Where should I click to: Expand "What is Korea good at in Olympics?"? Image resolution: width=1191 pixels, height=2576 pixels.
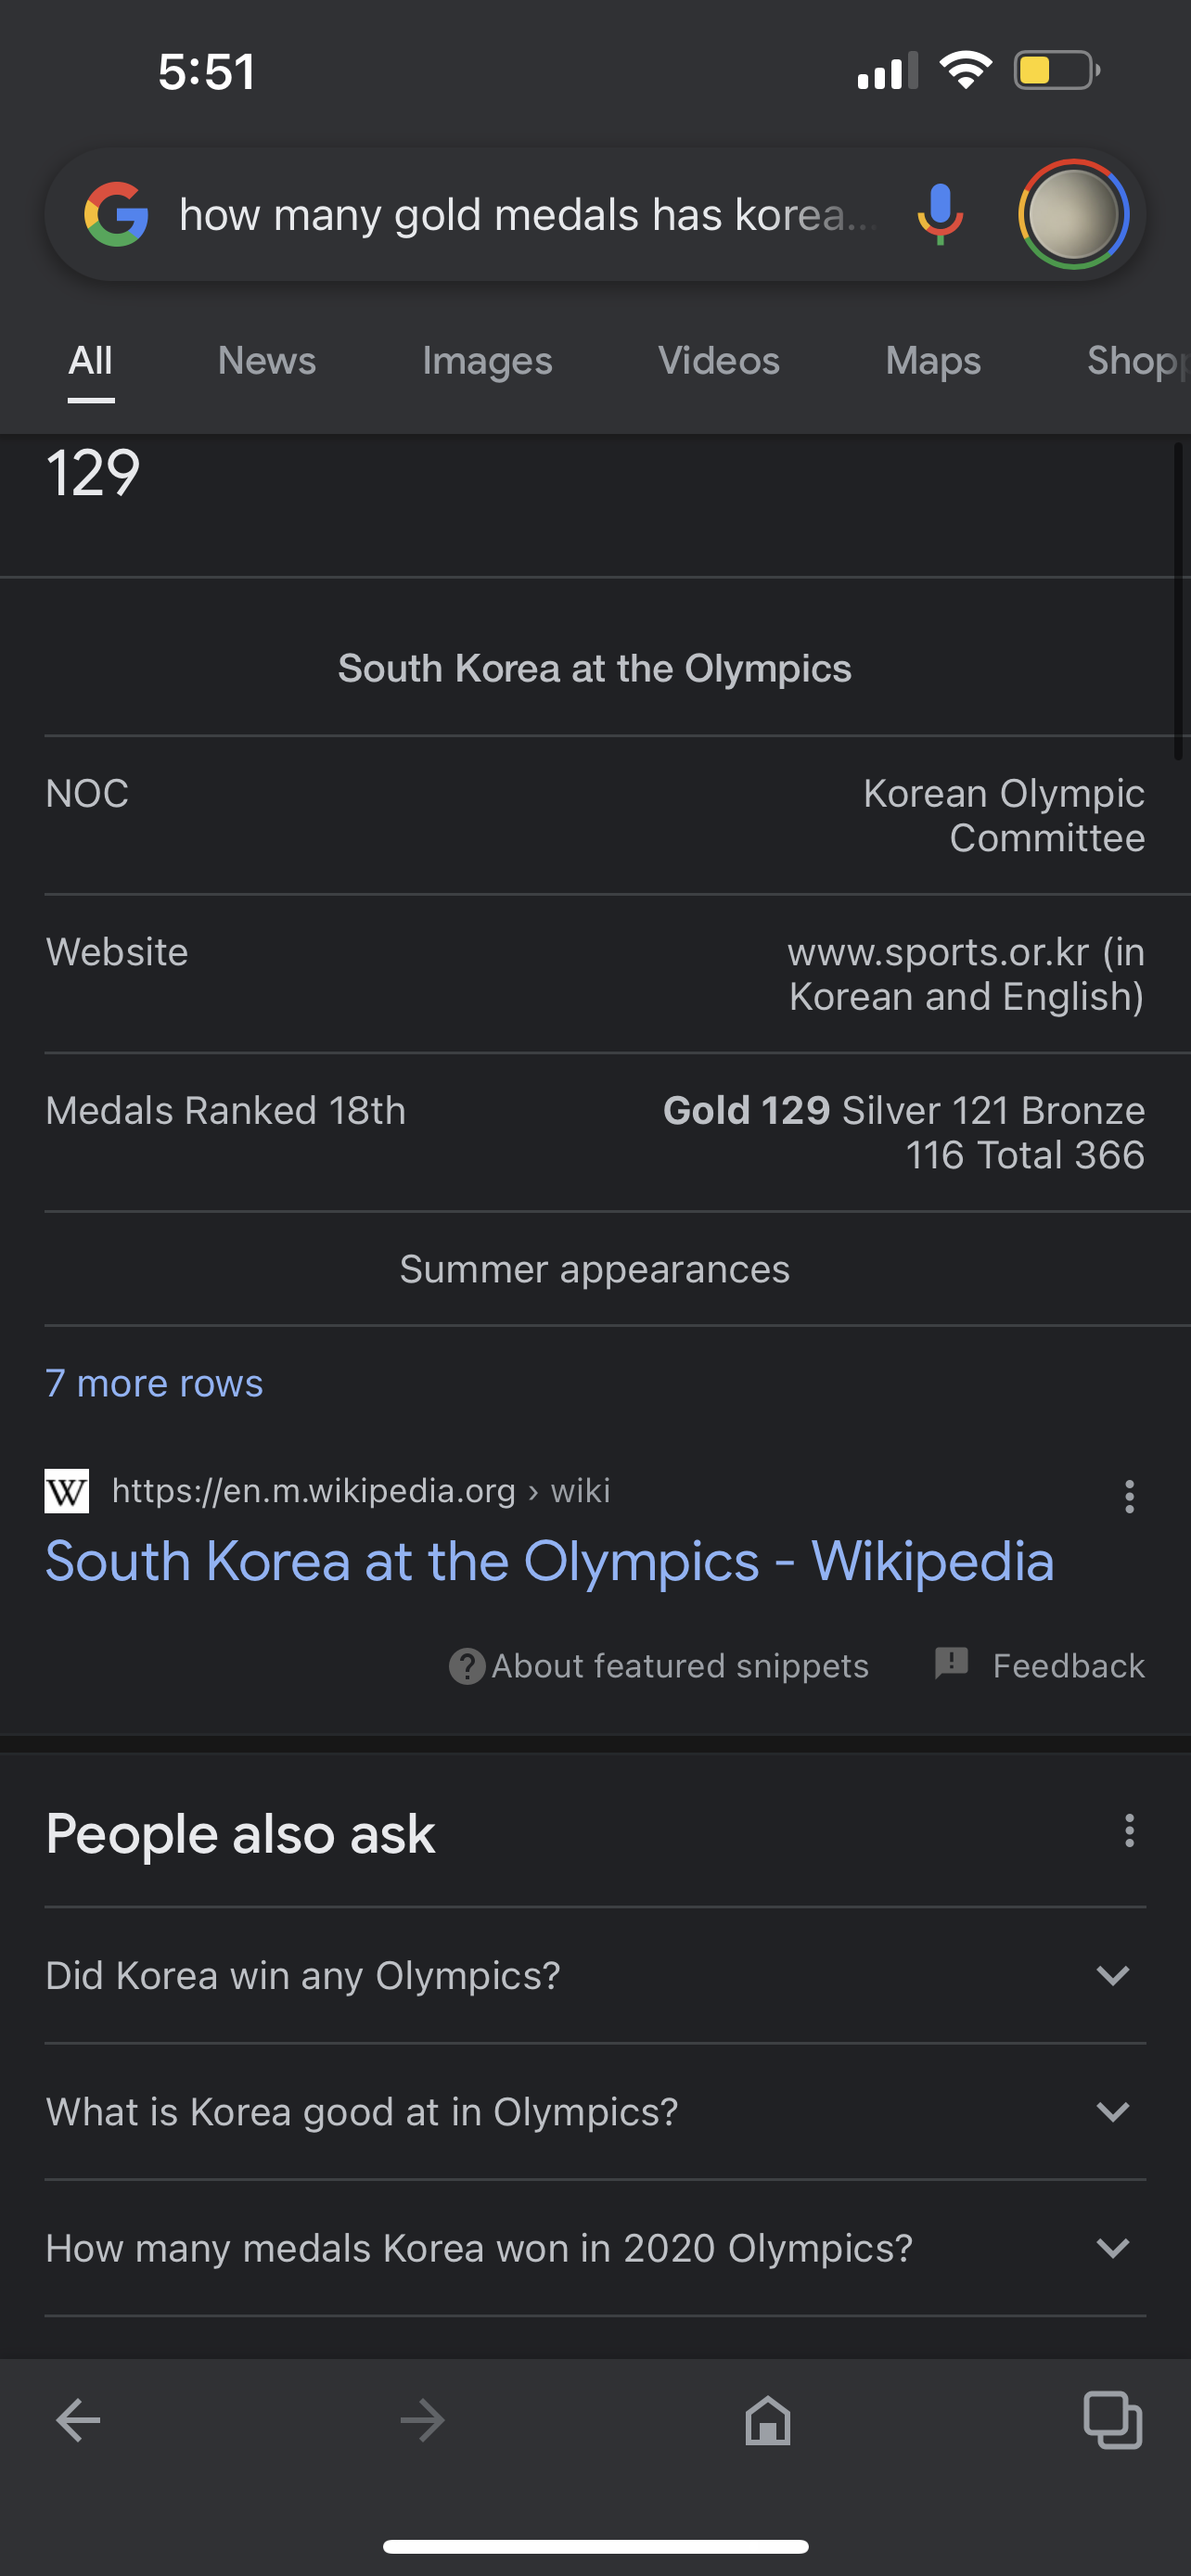[x=595, y=2111]
